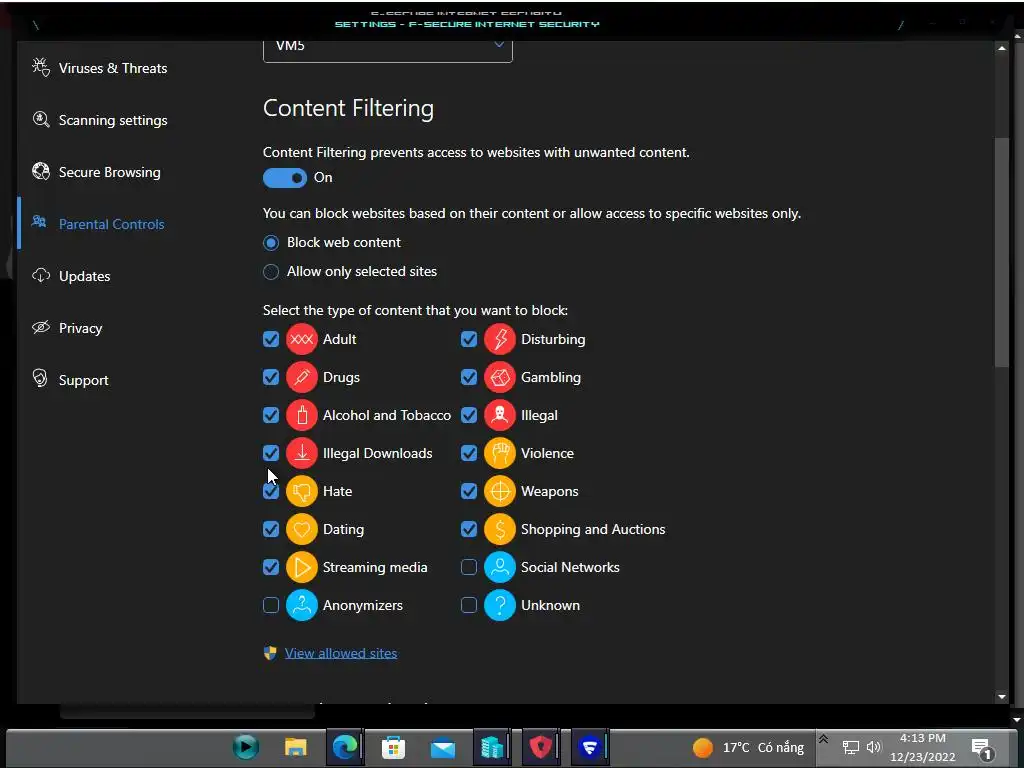Click the Weapons crosshair icon
This screenshot has height=768, width=1024.
pos(500,491)
